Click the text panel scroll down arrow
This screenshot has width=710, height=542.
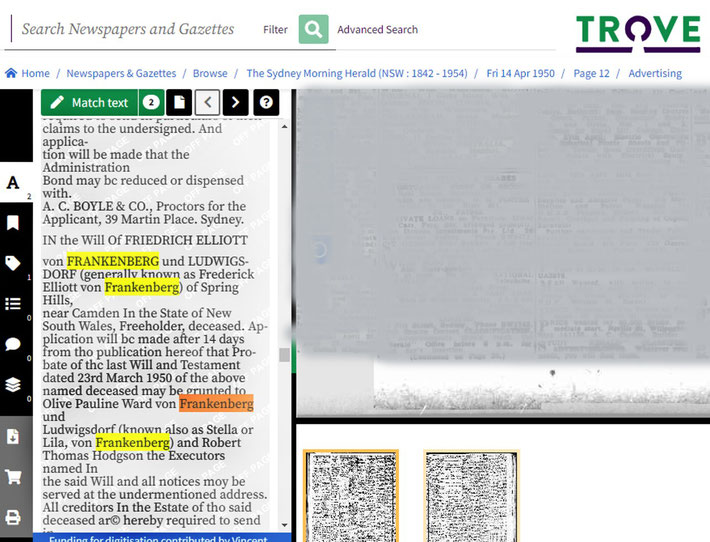[284, 525]
